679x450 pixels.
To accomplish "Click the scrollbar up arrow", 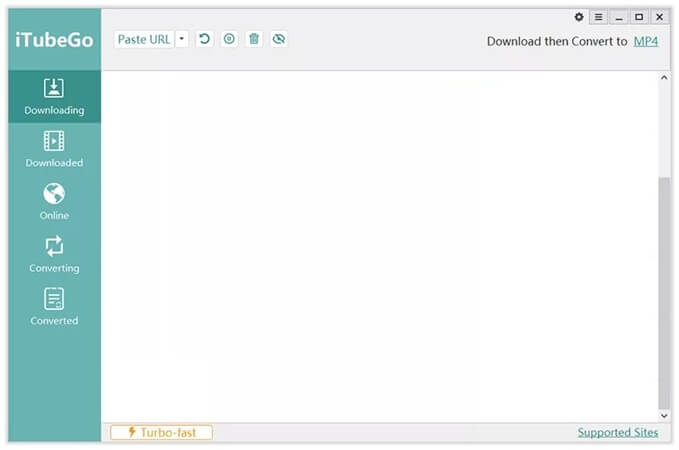I will coord(664,78).
